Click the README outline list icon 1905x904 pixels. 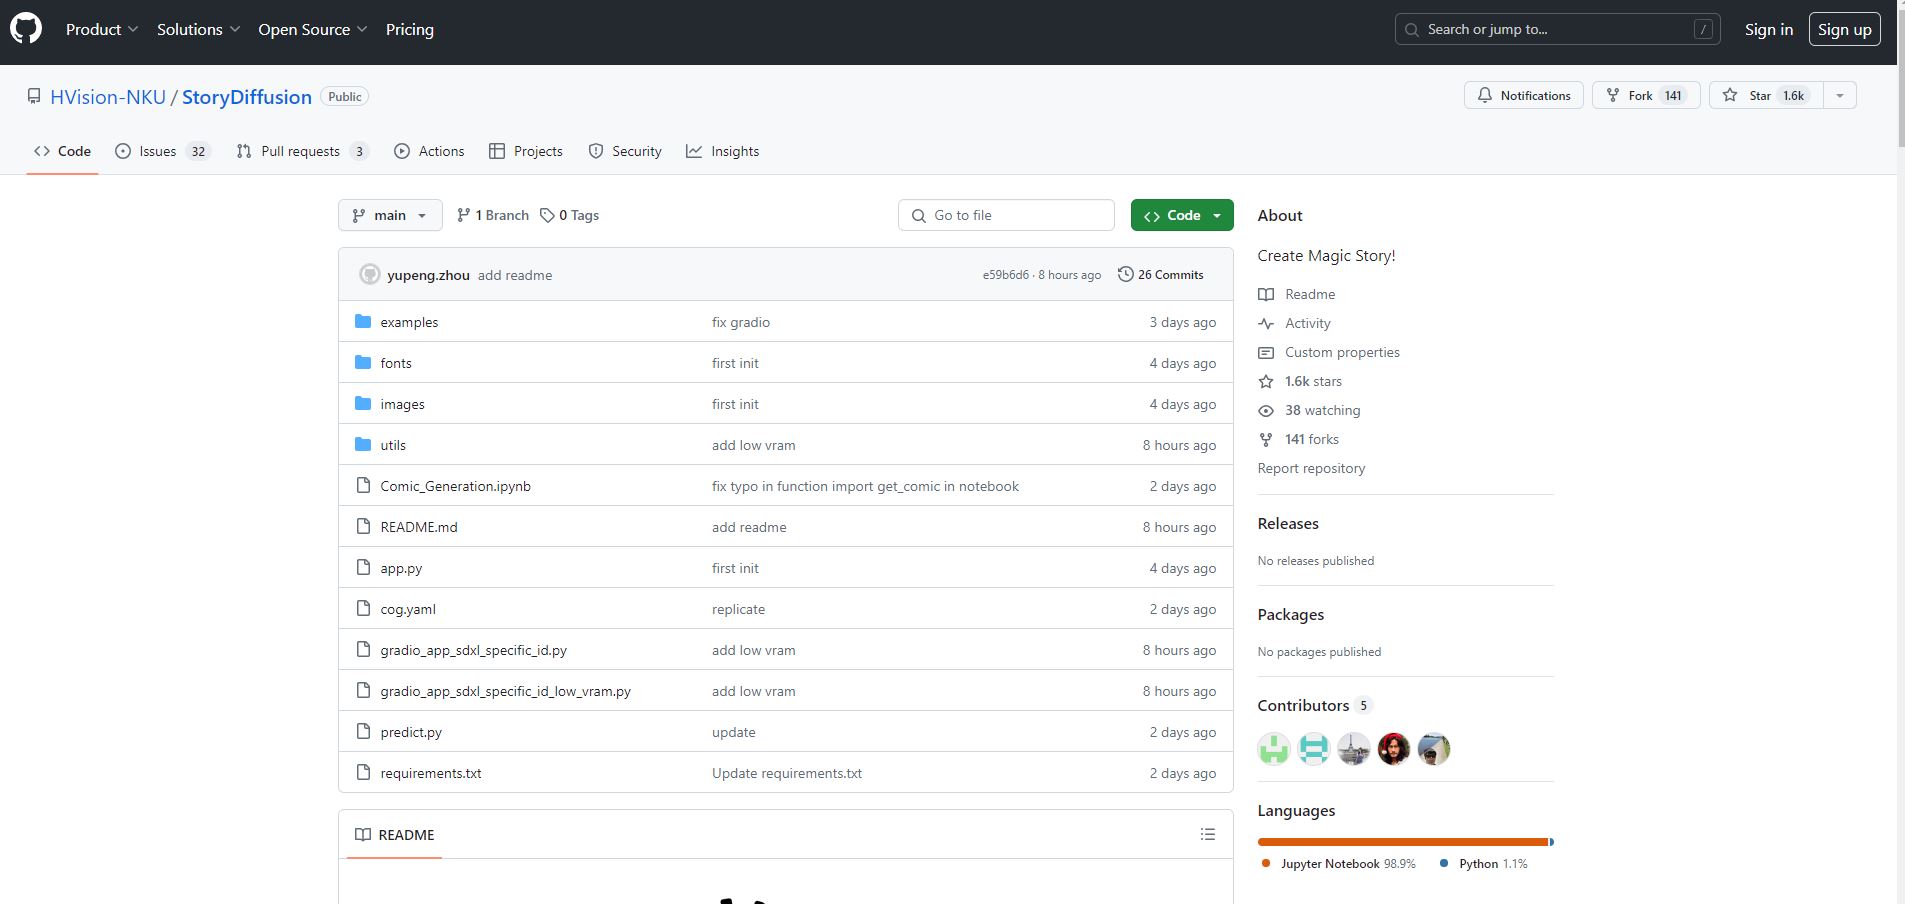click(1207, 834)
